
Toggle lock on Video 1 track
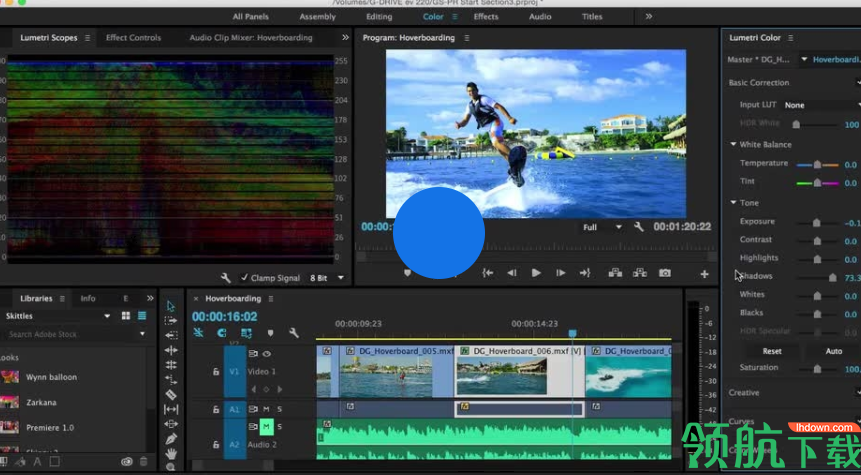tap(216, 372)
